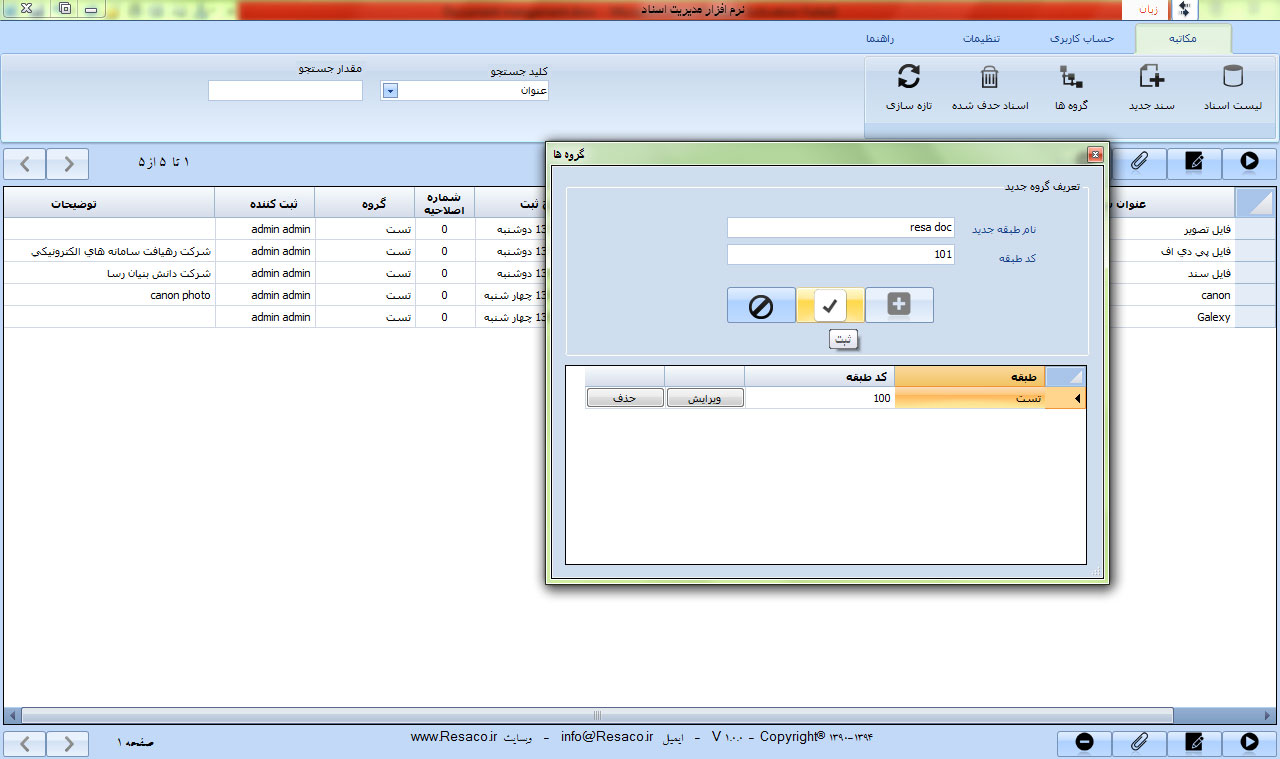The width and height of the screenshot is (1280, 759).
Task: Click حذف button in تست row
Action: point(625,398)
